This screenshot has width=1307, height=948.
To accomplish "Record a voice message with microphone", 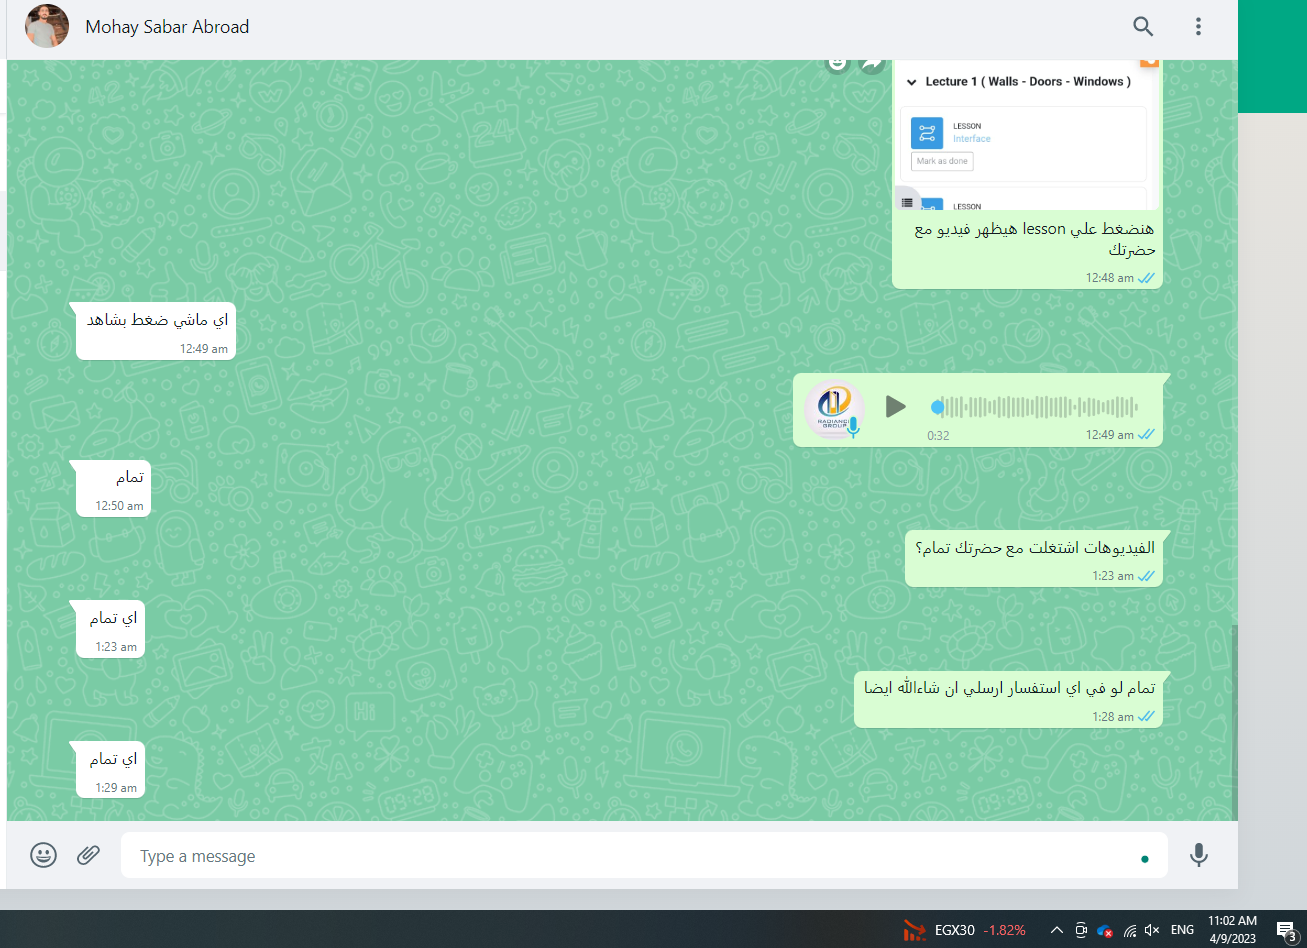I will pos(1199,855).
